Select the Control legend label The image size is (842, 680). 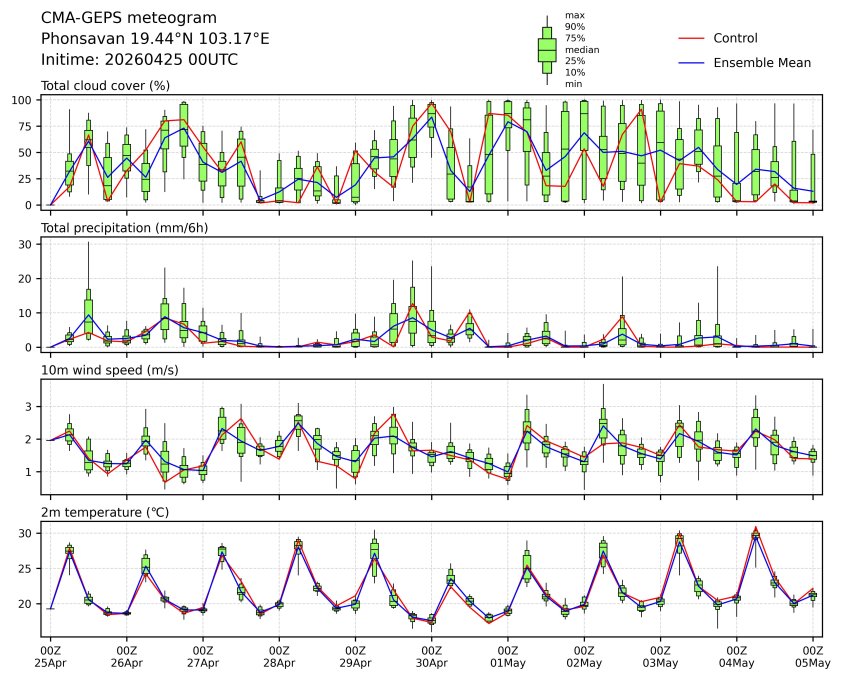coord(735,38)
